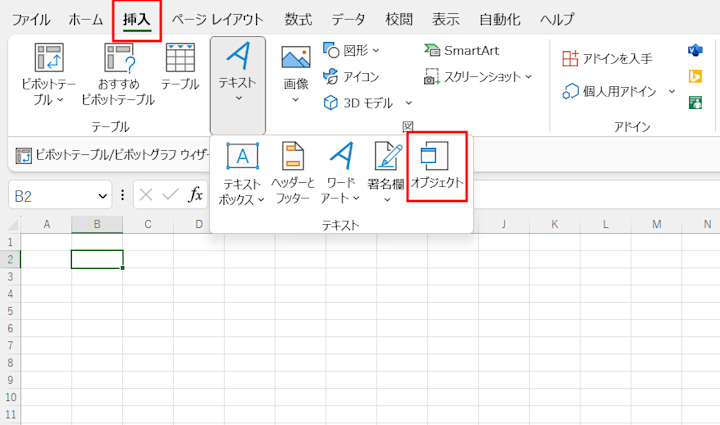Select row 8 header
The image size is (720, 425).
click(x=10, y=363)
